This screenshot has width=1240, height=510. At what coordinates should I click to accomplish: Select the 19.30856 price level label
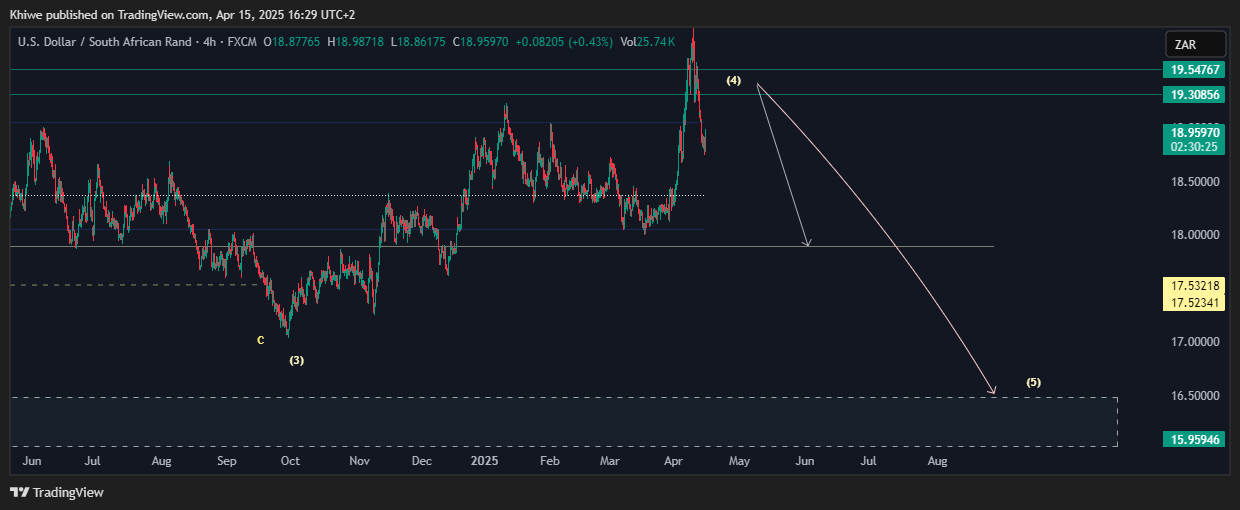(1195, 95)
